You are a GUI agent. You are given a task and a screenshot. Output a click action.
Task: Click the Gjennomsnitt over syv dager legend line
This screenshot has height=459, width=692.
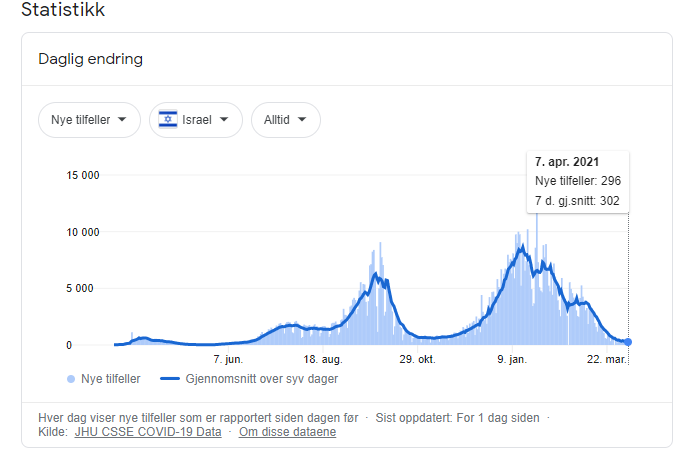(176, 379)
